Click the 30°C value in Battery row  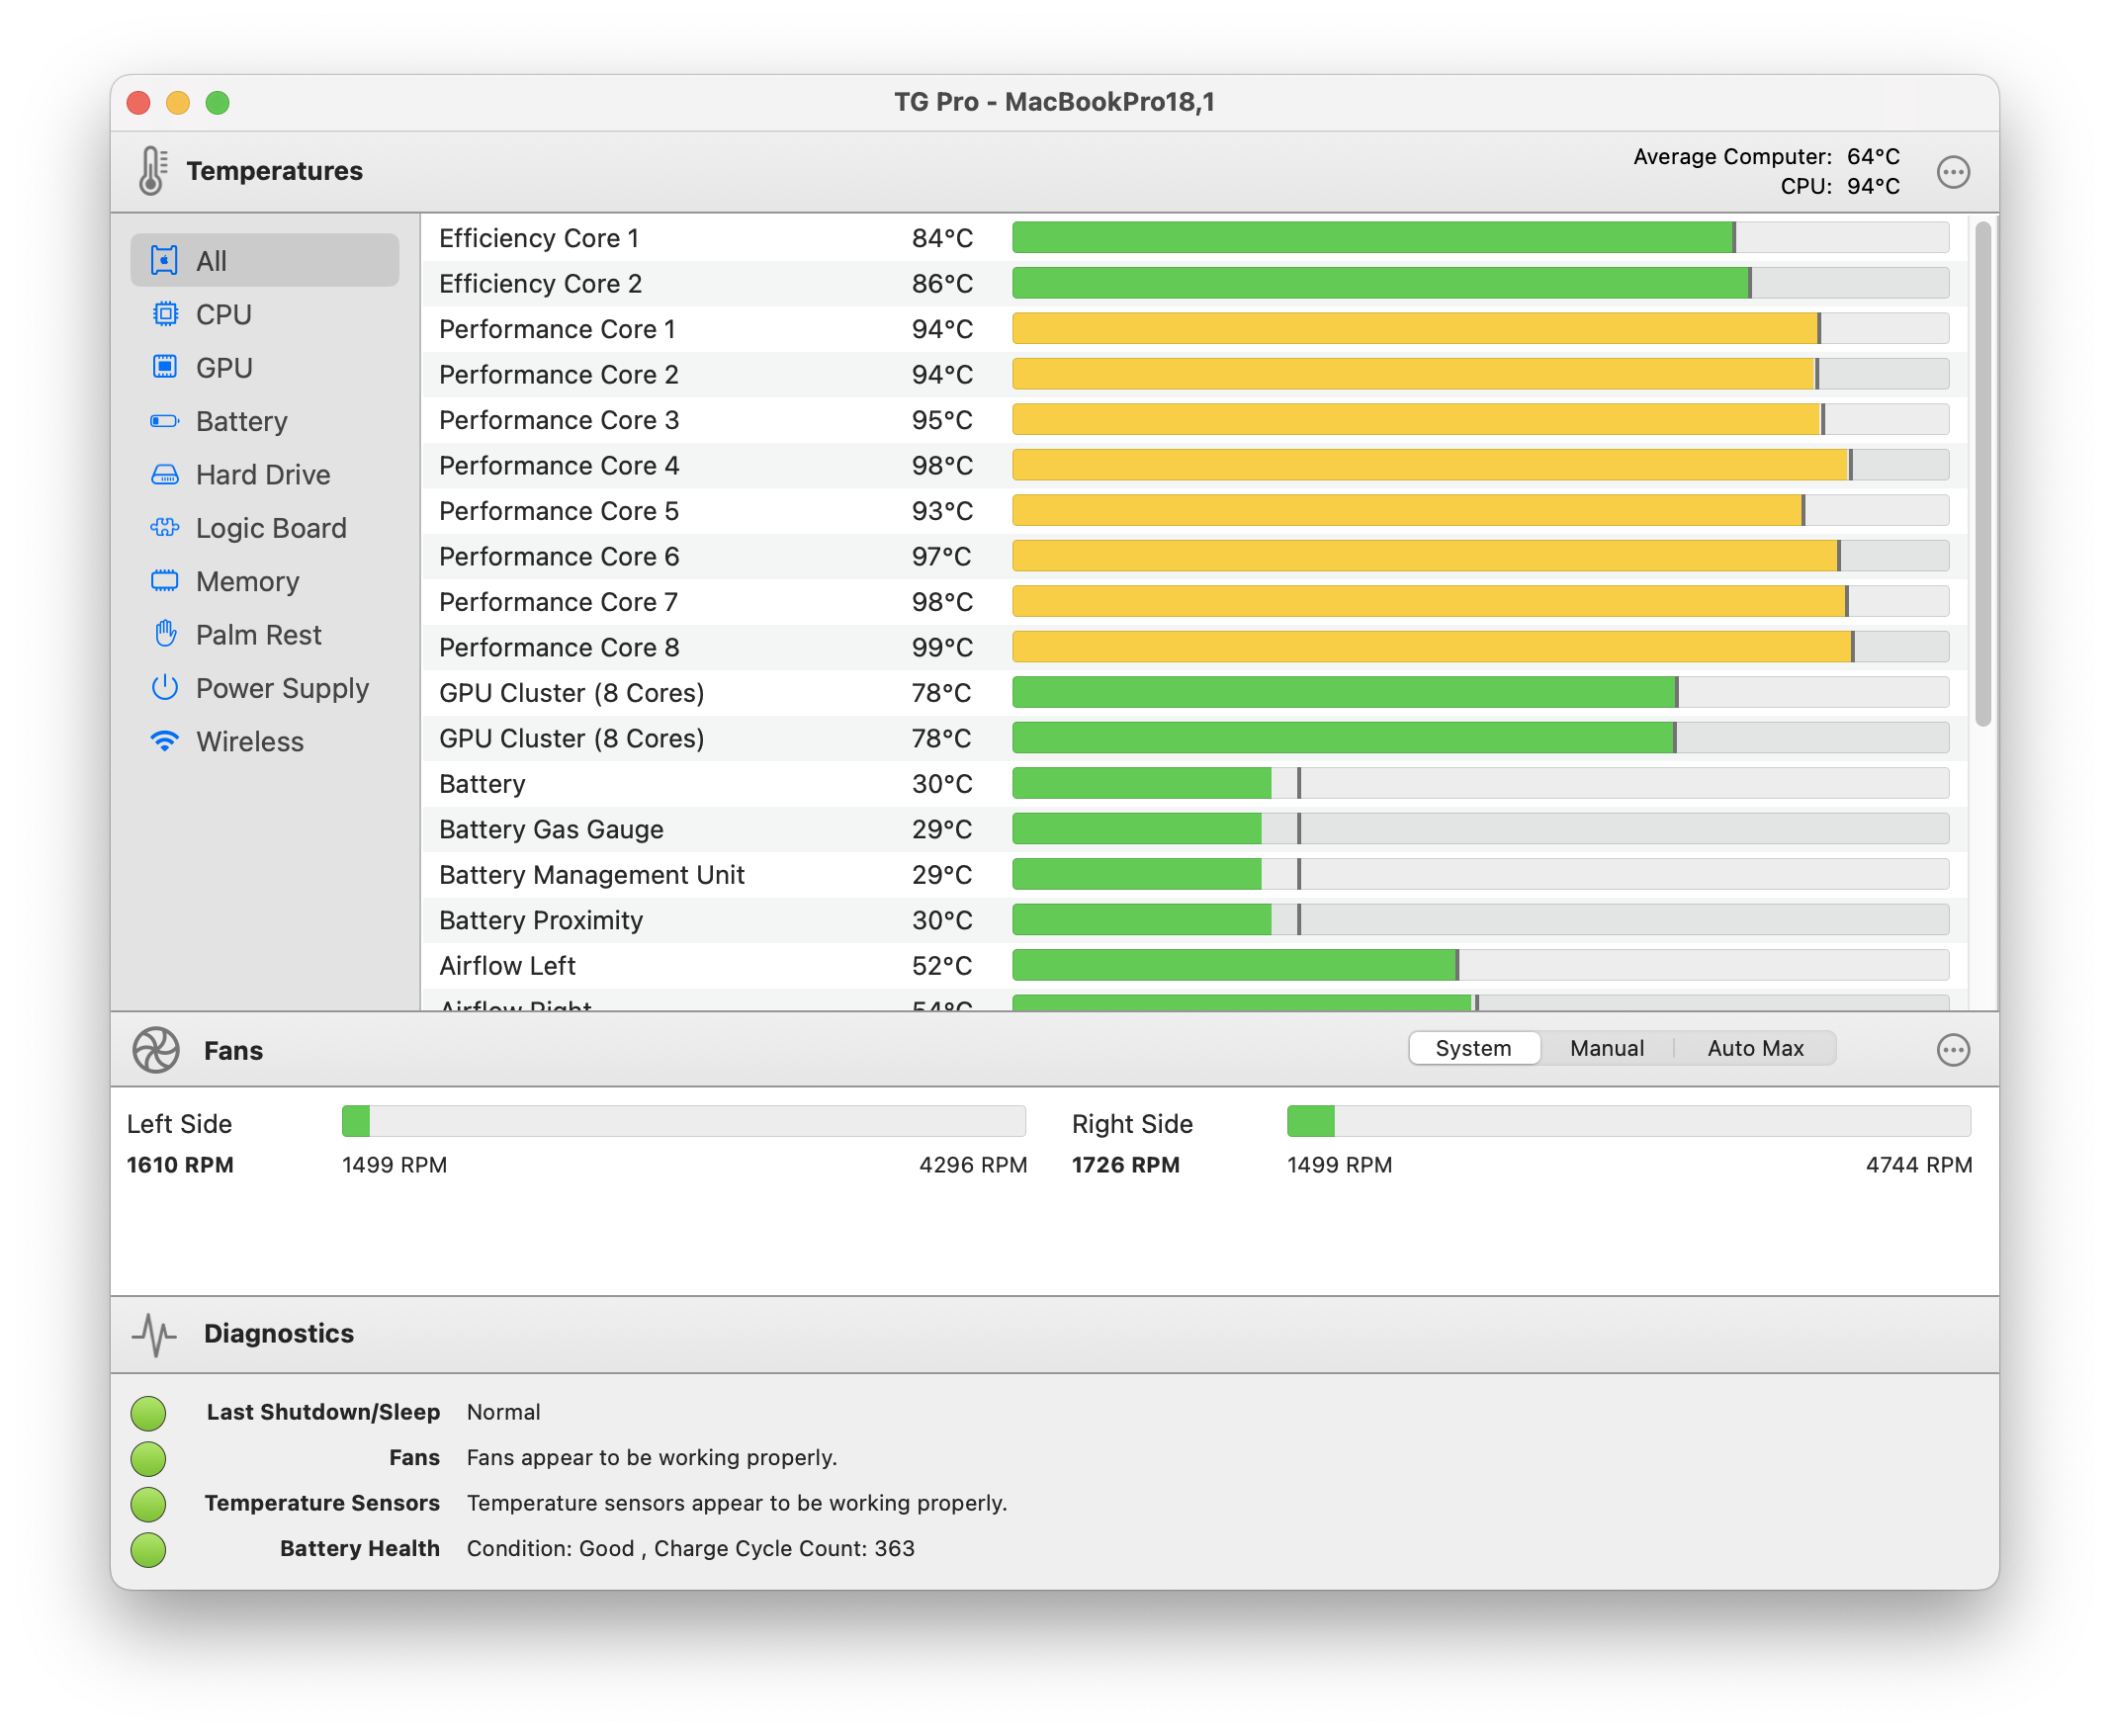point(941,784)
